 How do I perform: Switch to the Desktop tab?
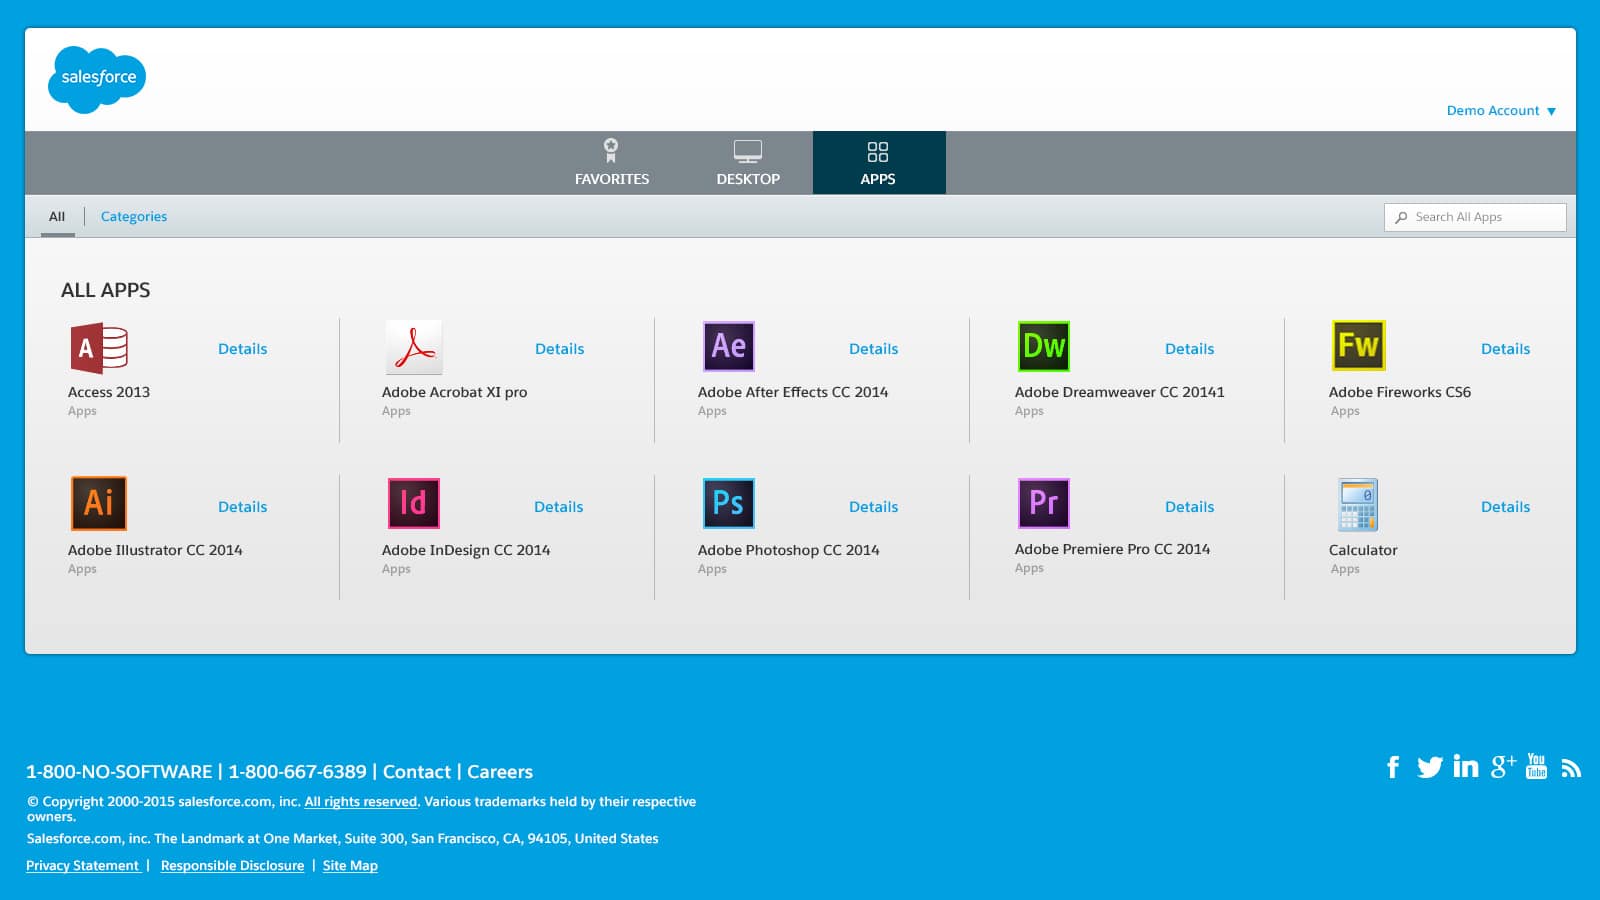[748, 162]
